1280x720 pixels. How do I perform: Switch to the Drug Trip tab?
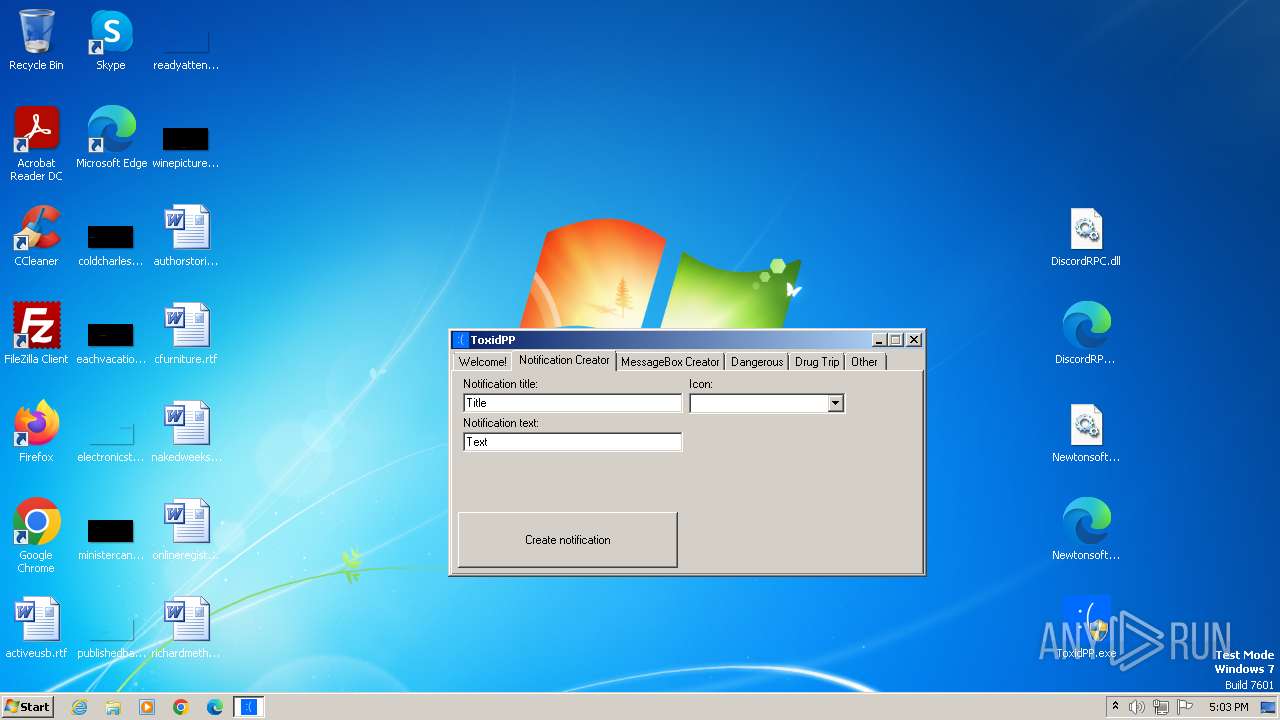tap(817, 362)
